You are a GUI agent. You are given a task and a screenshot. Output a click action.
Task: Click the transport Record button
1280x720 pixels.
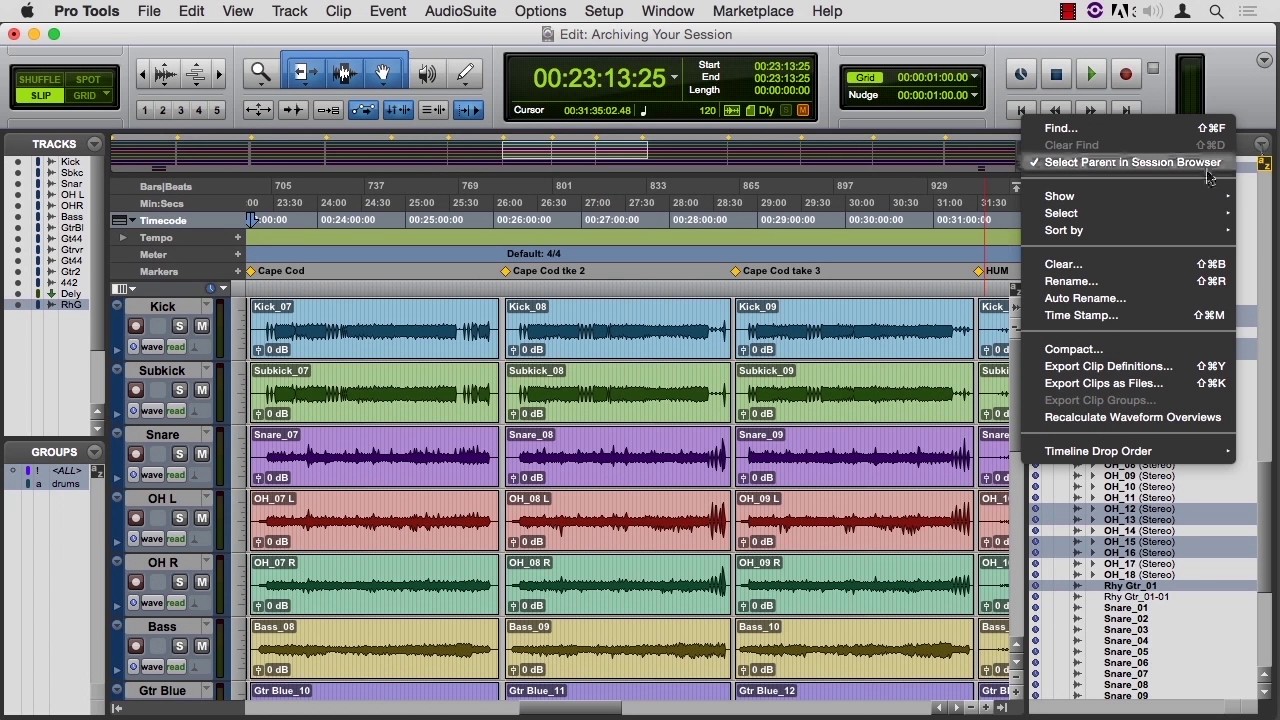(x=1126, y=74)
